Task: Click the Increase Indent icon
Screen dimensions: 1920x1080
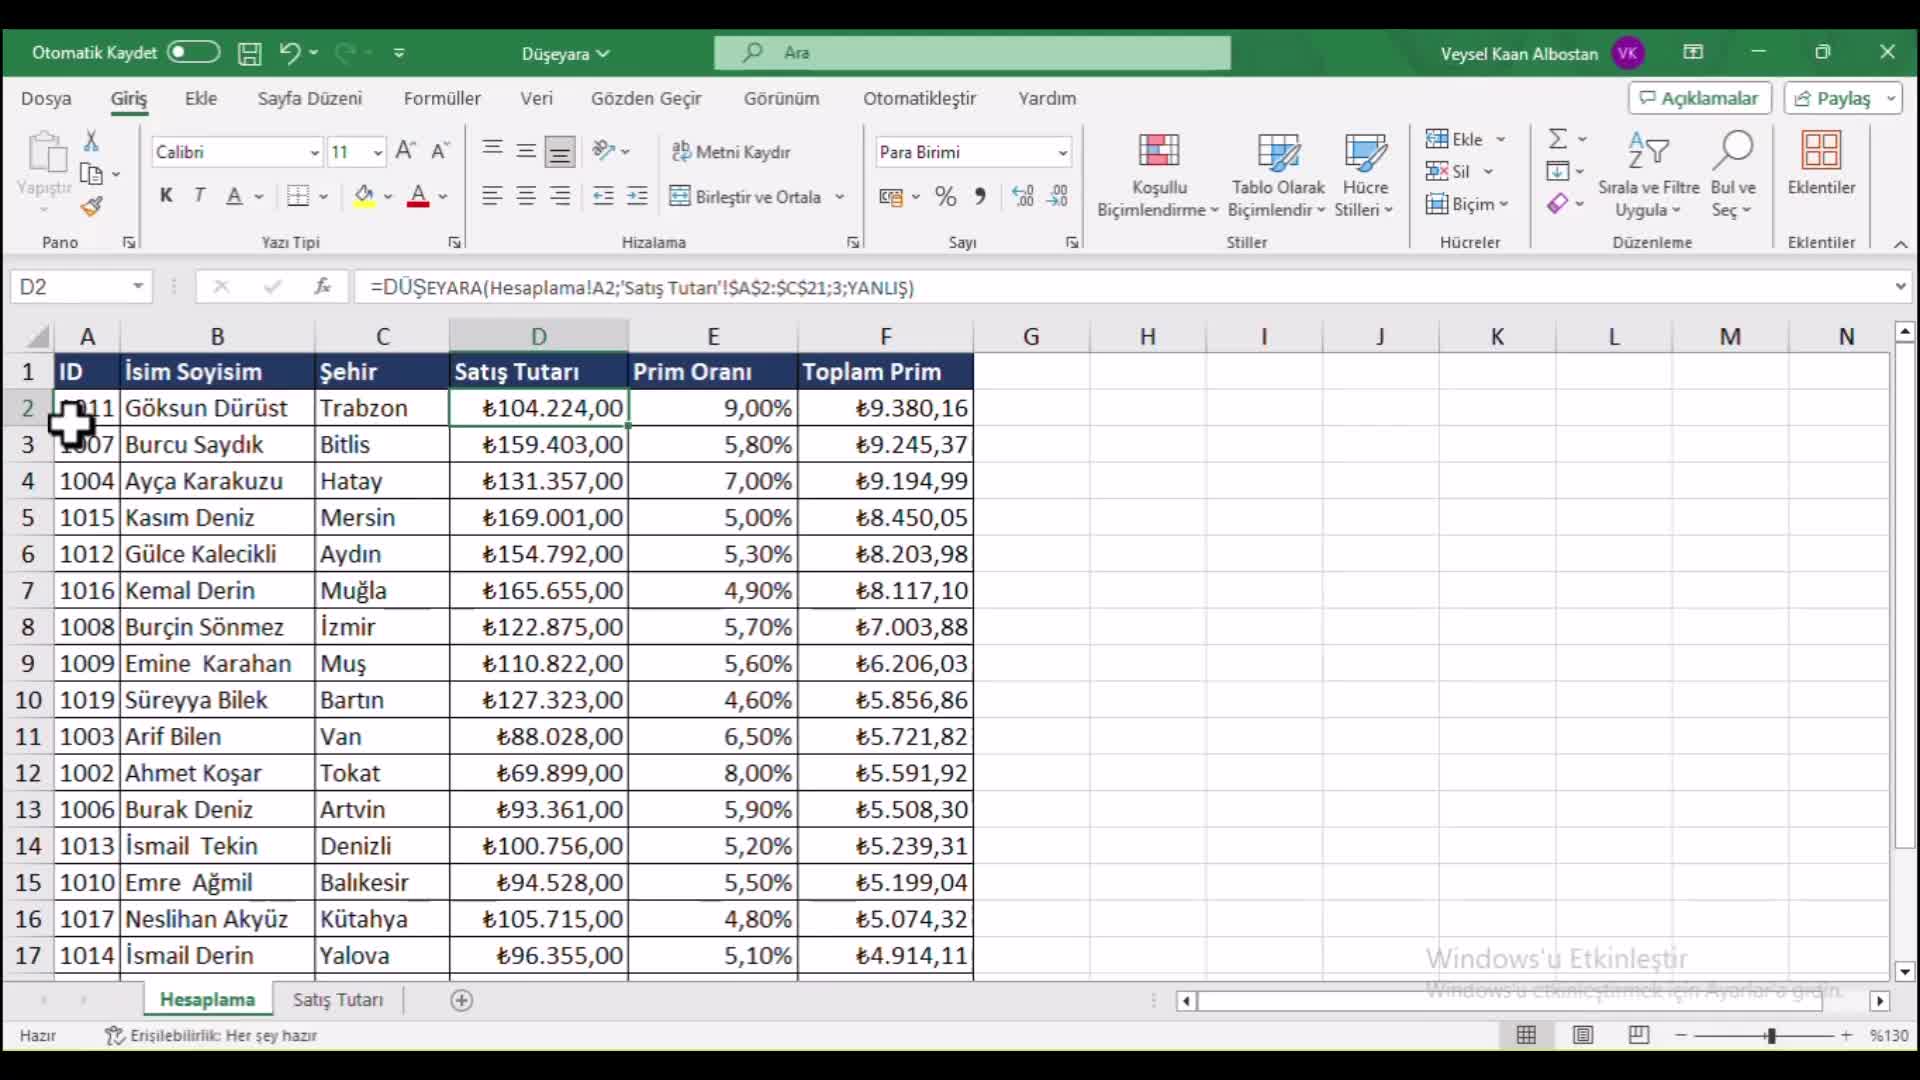Action: click(x=637, y=197)
